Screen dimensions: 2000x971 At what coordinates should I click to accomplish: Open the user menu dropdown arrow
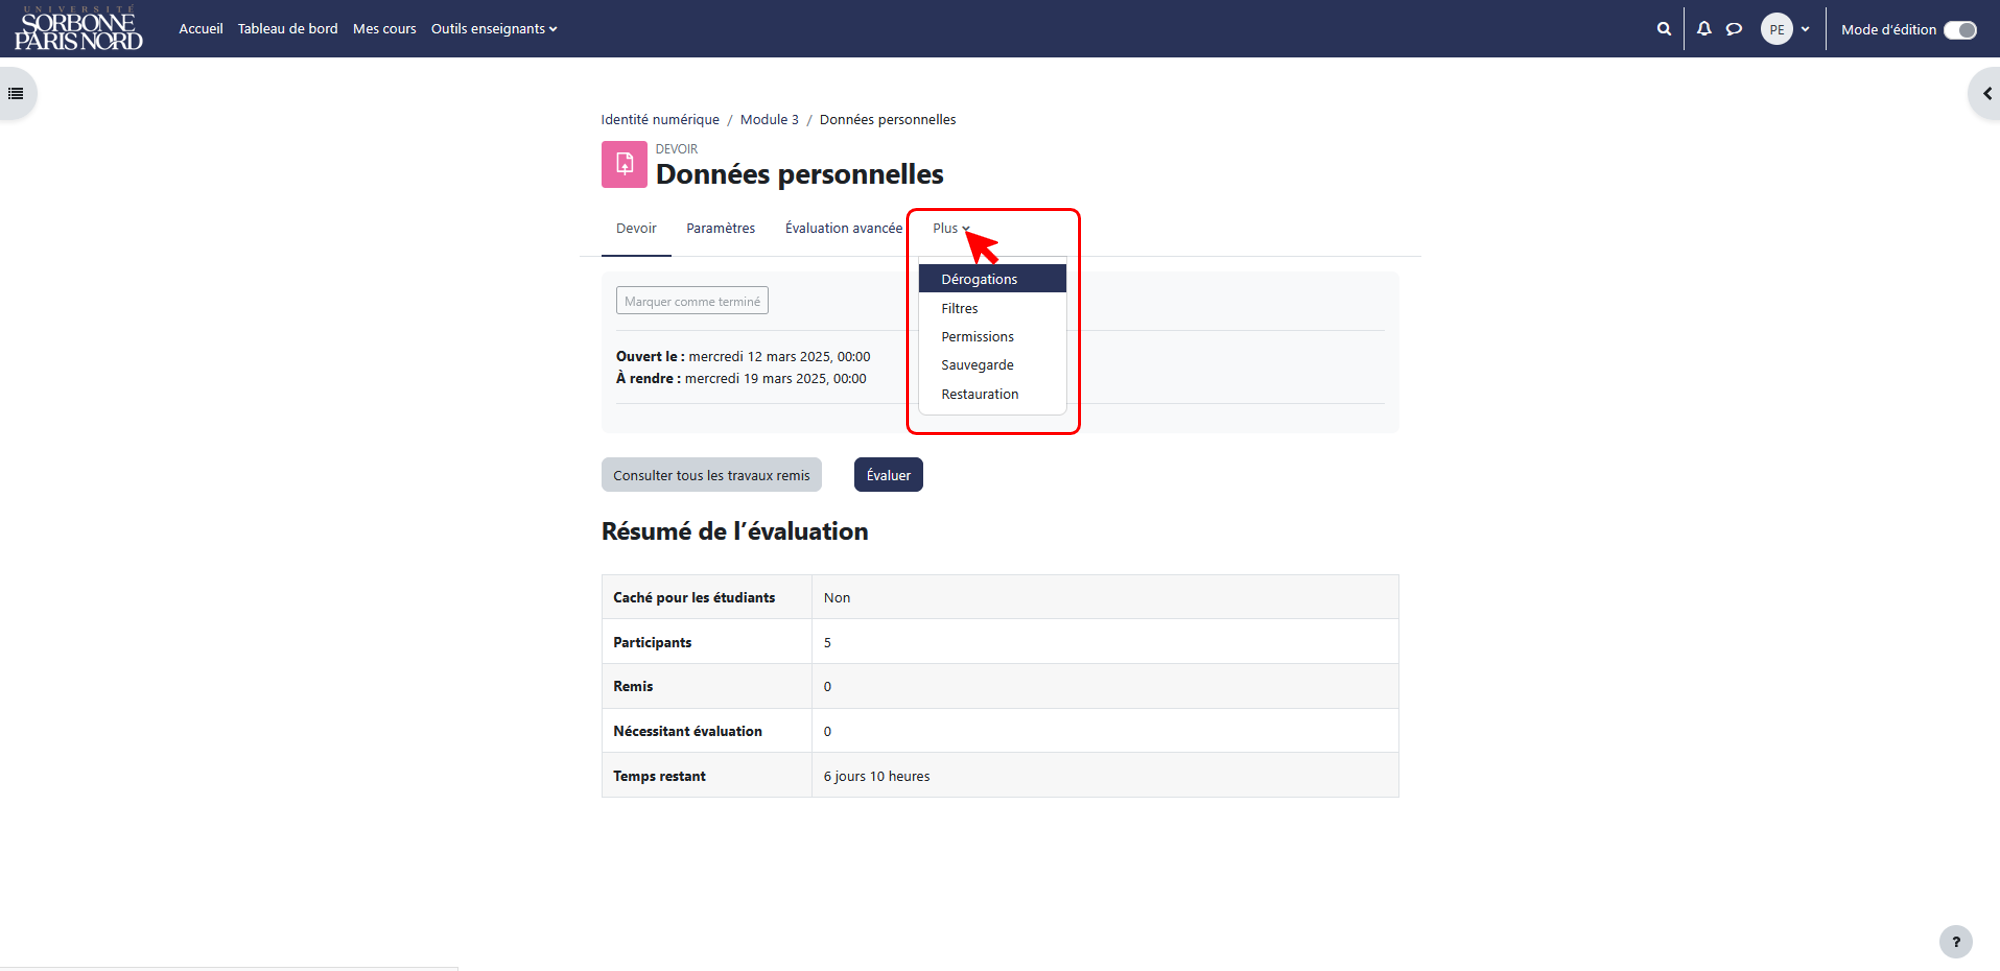(x=1805, y=29)
